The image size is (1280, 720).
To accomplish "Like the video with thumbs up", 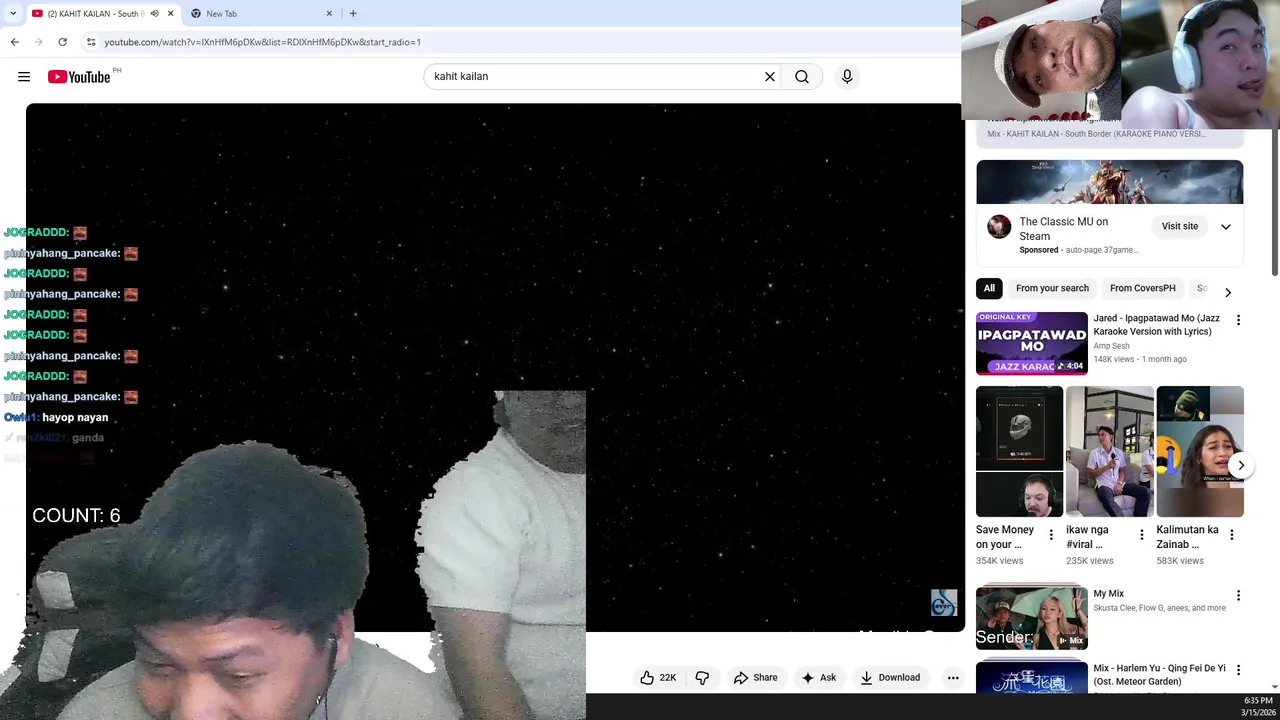I will click(x=648, y=677).
